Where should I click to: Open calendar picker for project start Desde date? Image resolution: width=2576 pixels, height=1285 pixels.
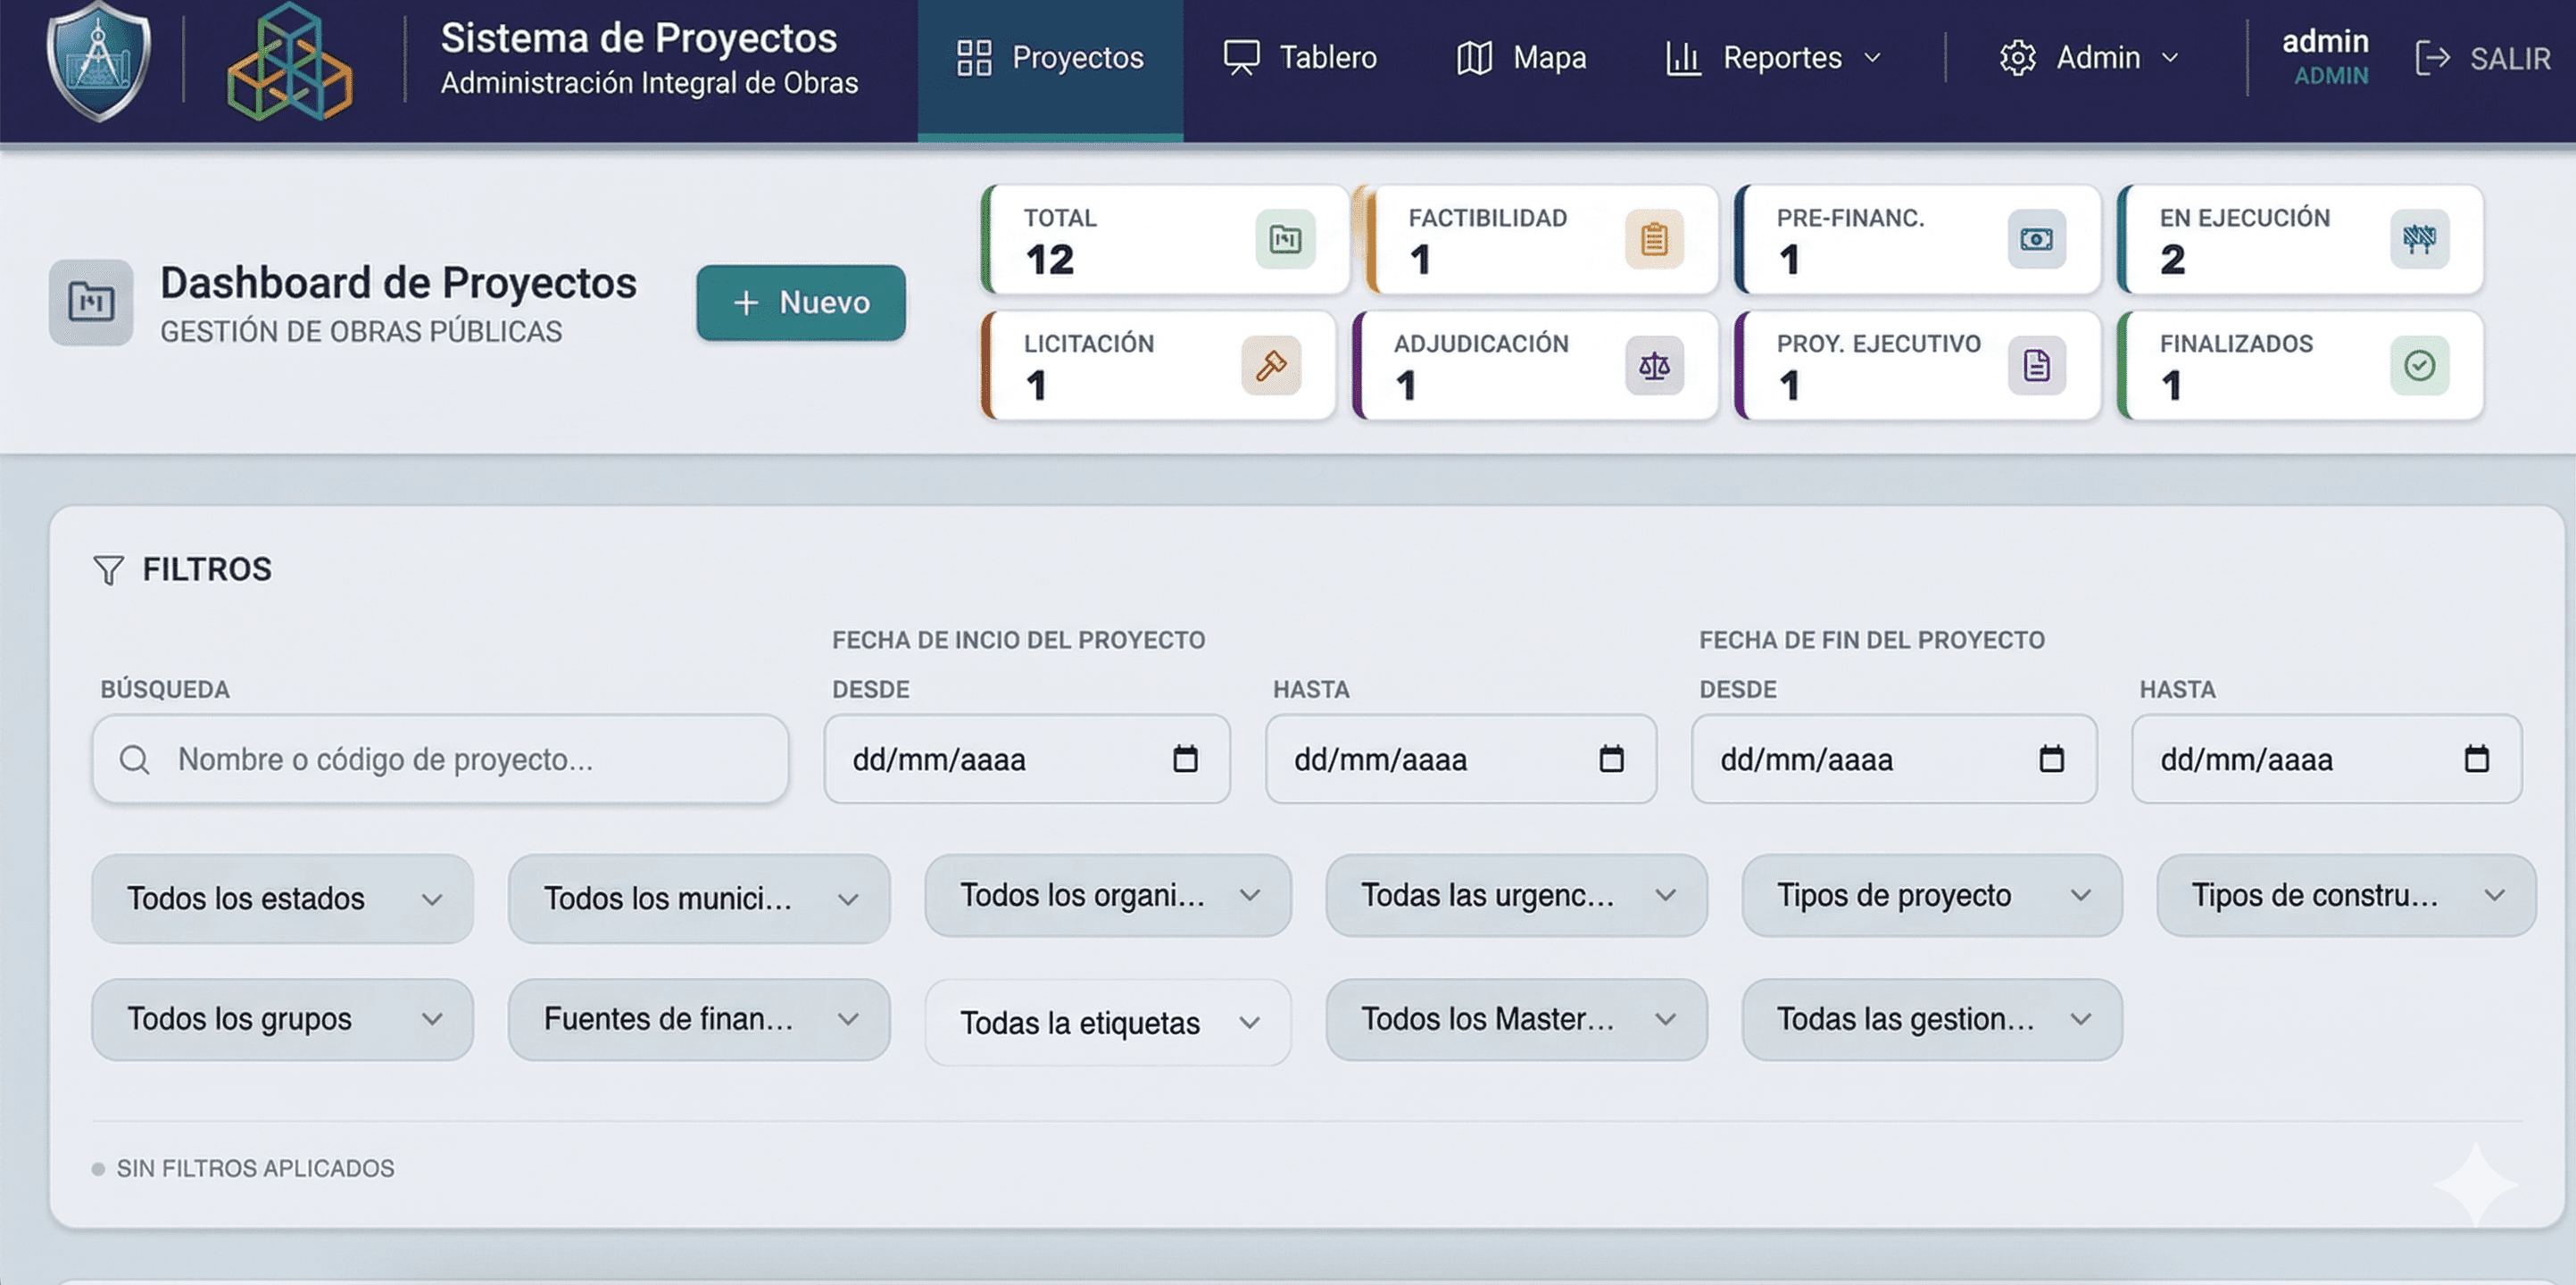[x=1185, y=759]
